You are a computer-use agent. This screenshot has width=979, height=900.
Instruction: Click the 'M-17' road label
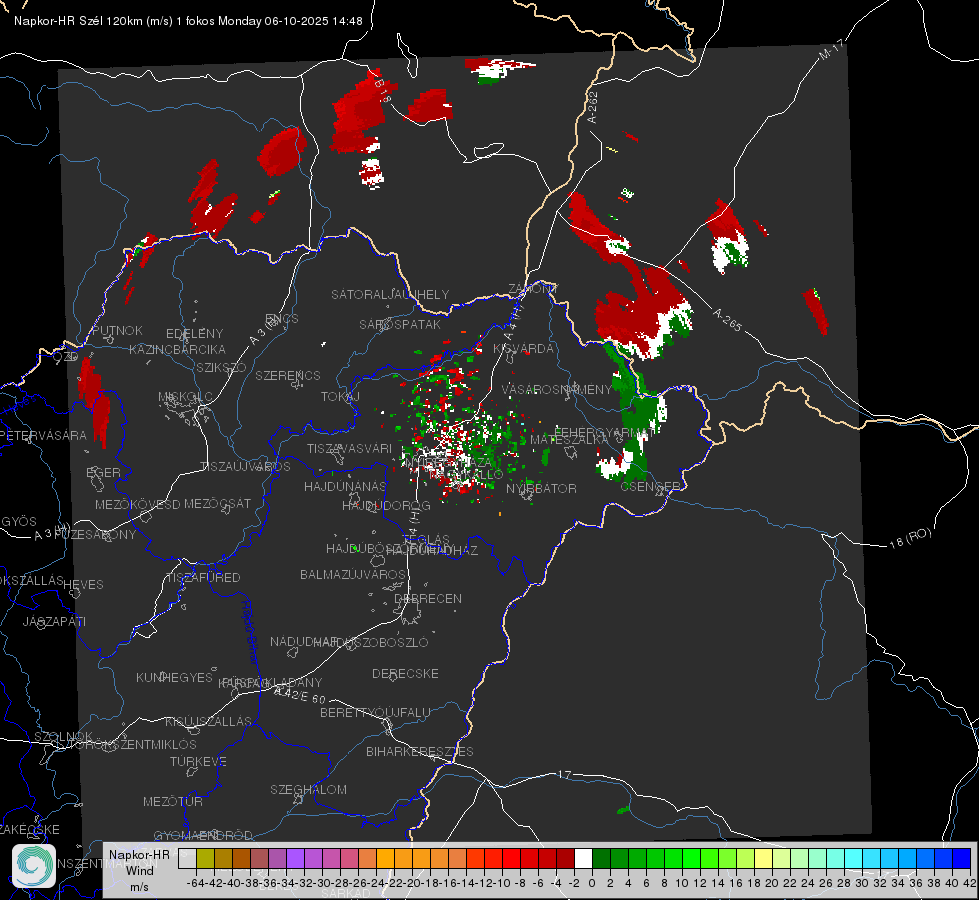coord(832,50)
